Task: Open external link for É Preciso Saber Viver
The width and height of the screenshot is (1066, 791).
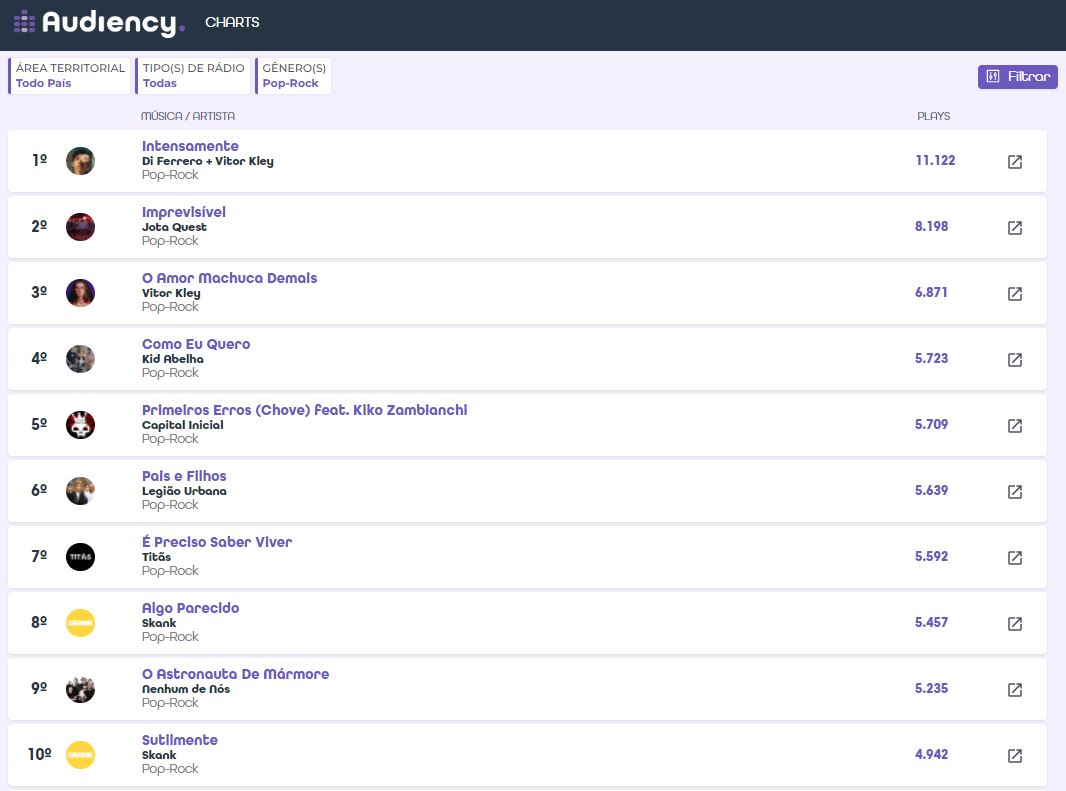Action: tap(1014, 558)
